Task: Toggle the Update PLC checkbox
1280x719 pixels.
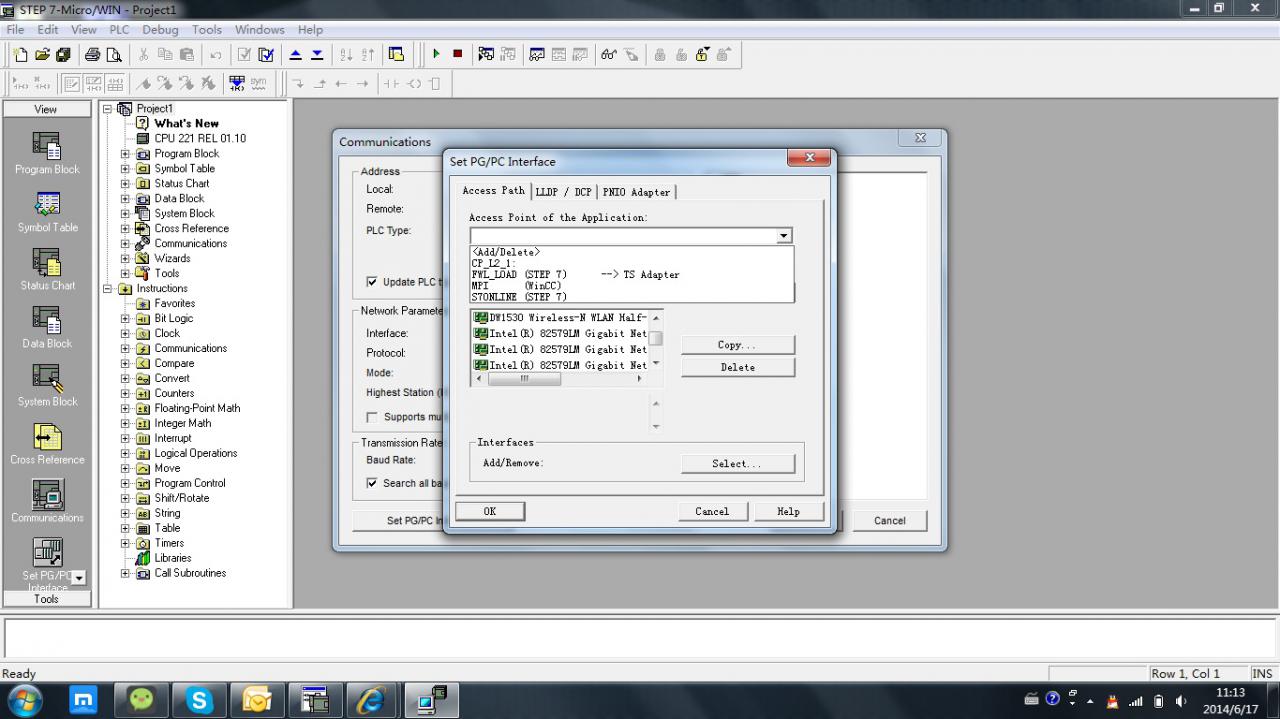Action: coord(372,282)
